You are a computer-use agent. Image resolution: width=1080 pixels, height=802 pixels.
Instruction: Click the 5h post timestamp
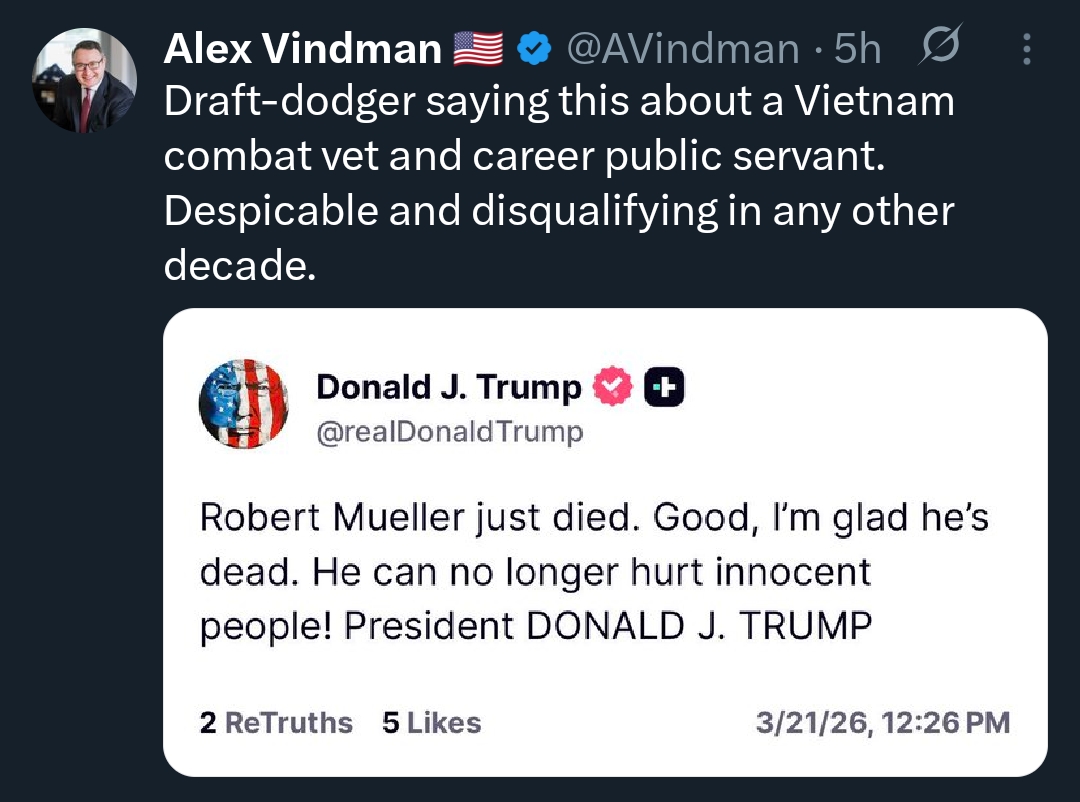[858, 47]
